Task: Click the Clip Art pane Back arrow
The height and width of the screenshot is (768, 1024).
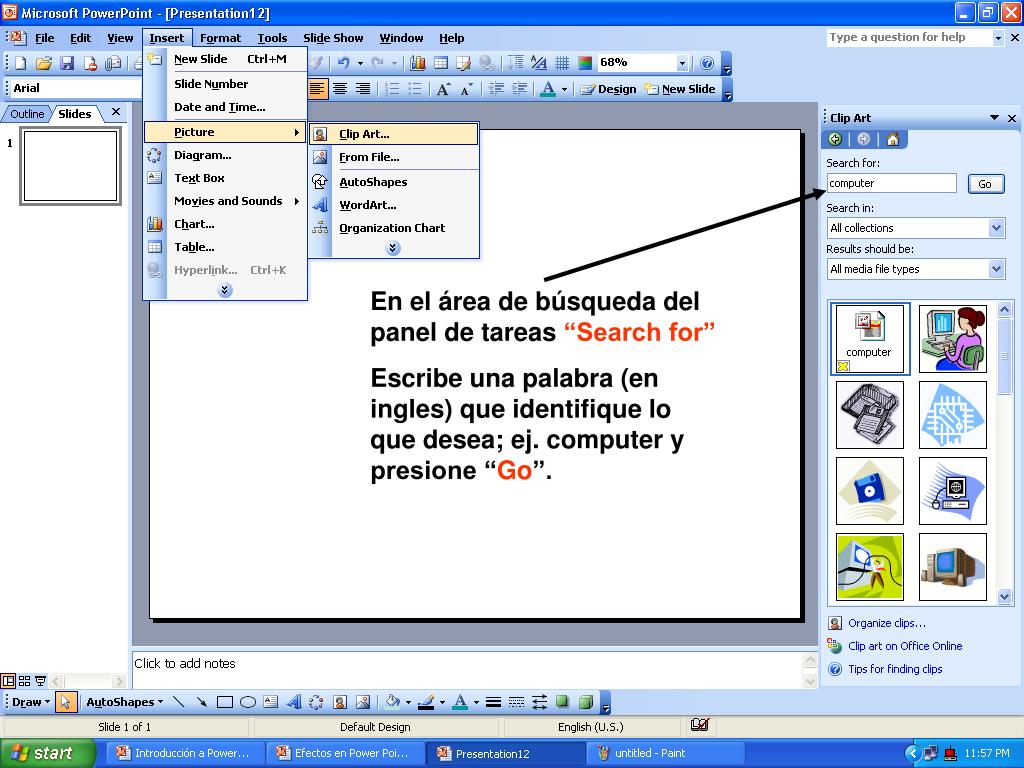Action: click(x=835, y=139)
